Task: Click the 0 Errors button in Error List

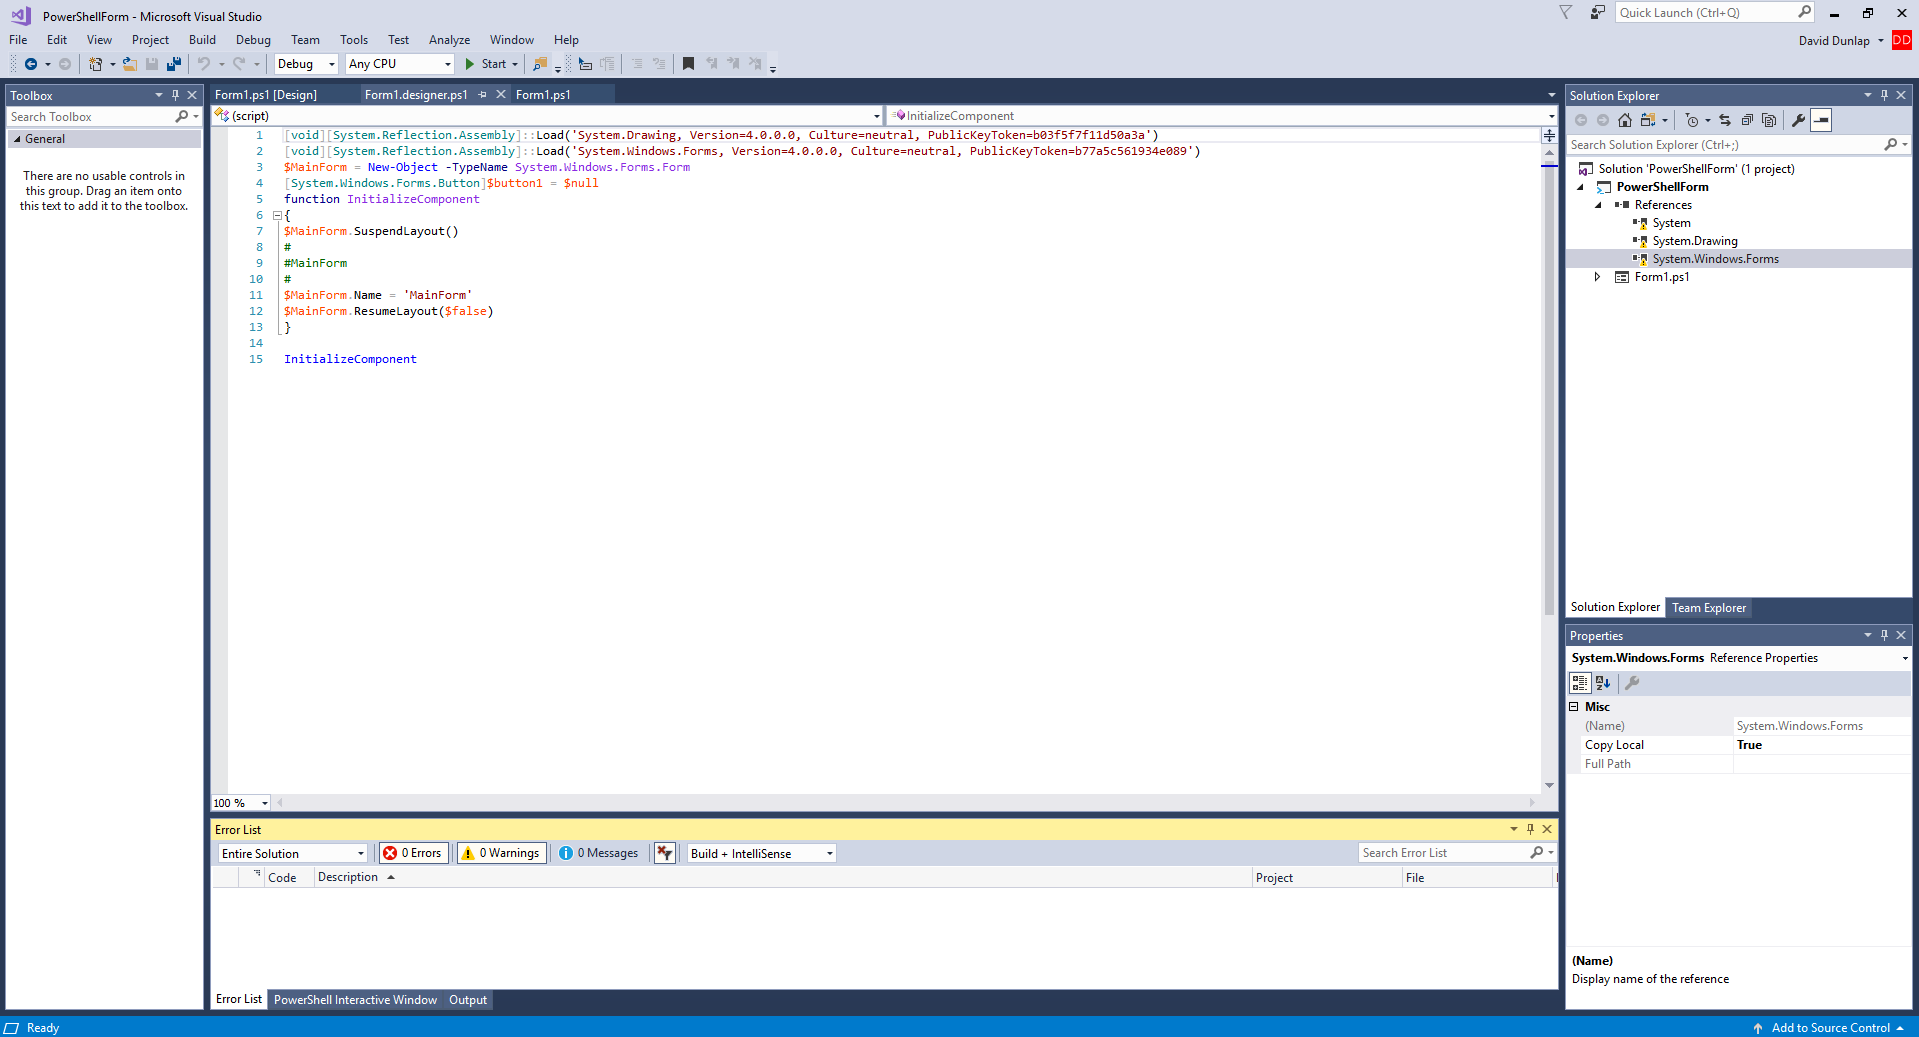Action: [413, 853]
